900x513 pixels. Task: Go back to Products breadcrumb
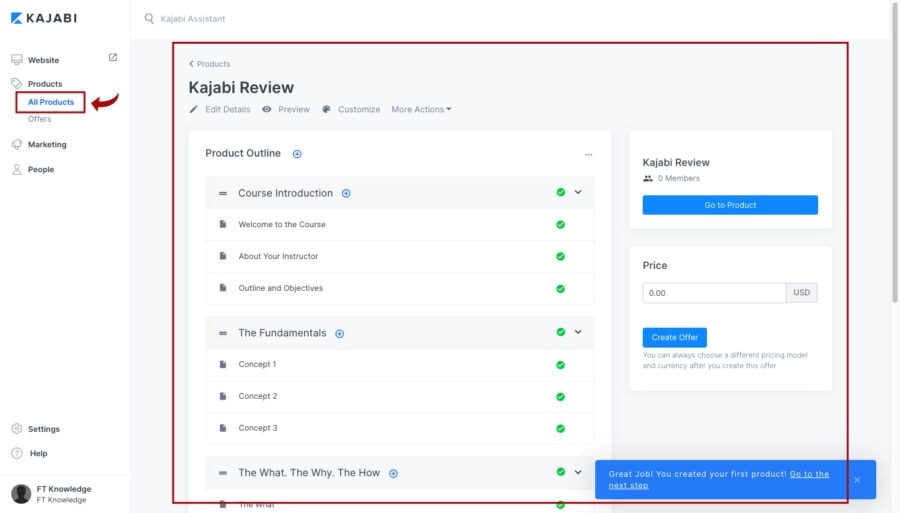tap(210, 64)
